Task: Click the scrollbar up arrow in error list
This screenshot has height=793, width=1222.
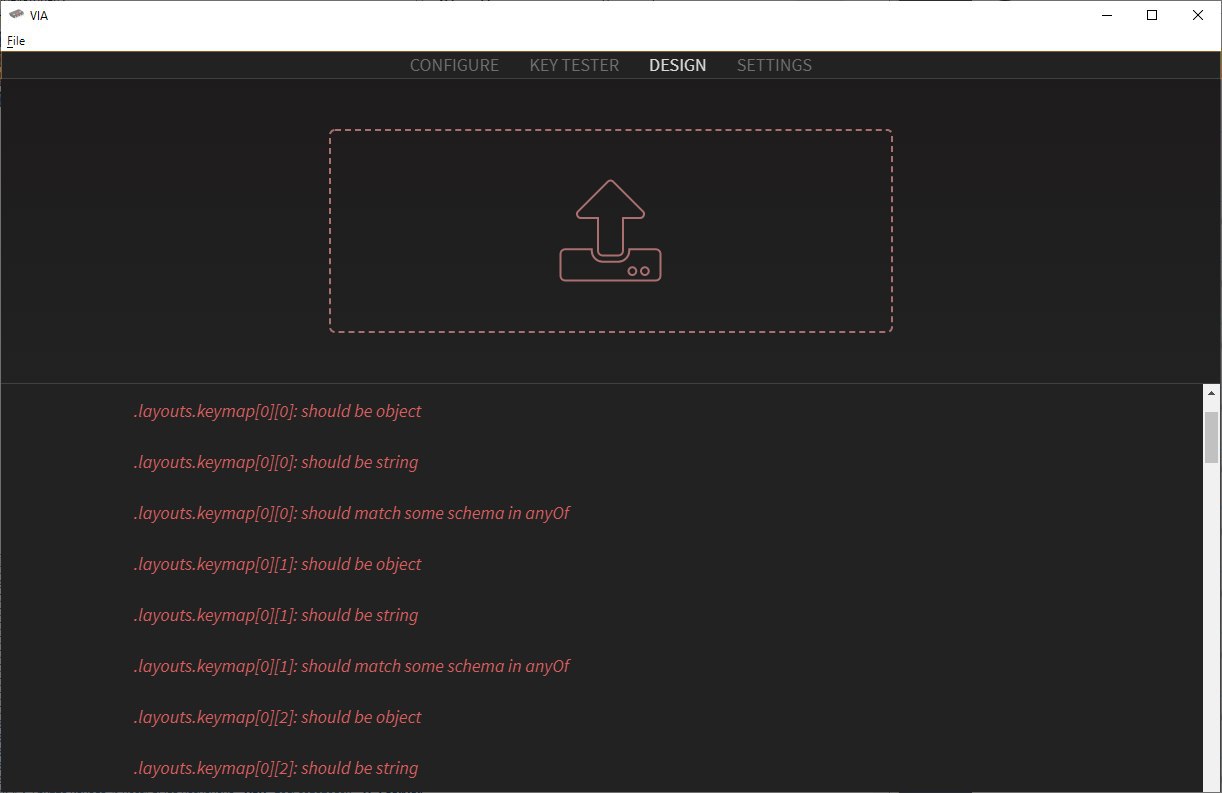Action: 1211,393
